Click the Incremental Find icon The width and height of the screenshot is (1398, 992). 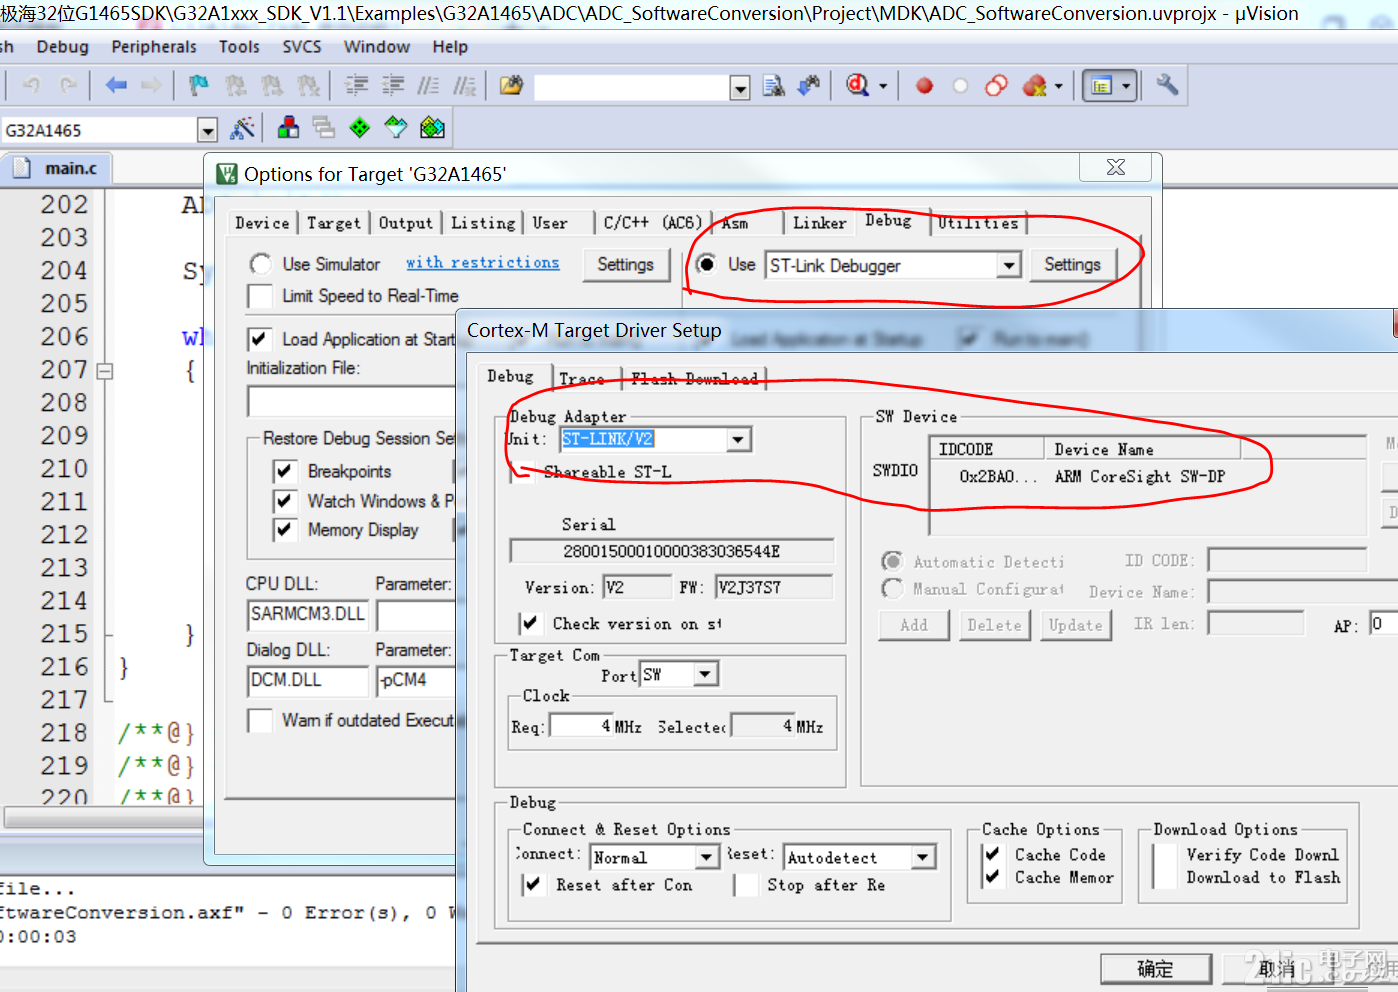809,86
